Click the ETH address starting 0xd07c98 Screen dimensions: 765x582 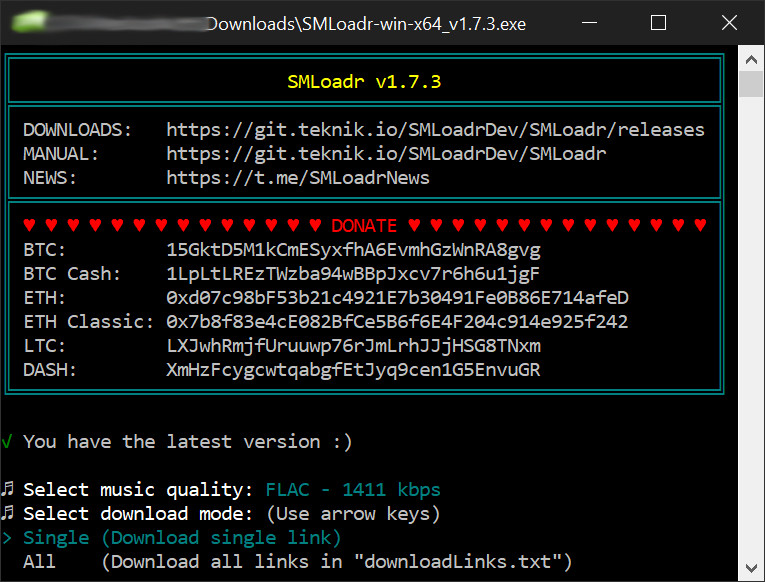pyautogui.click(x=397, y=298)
